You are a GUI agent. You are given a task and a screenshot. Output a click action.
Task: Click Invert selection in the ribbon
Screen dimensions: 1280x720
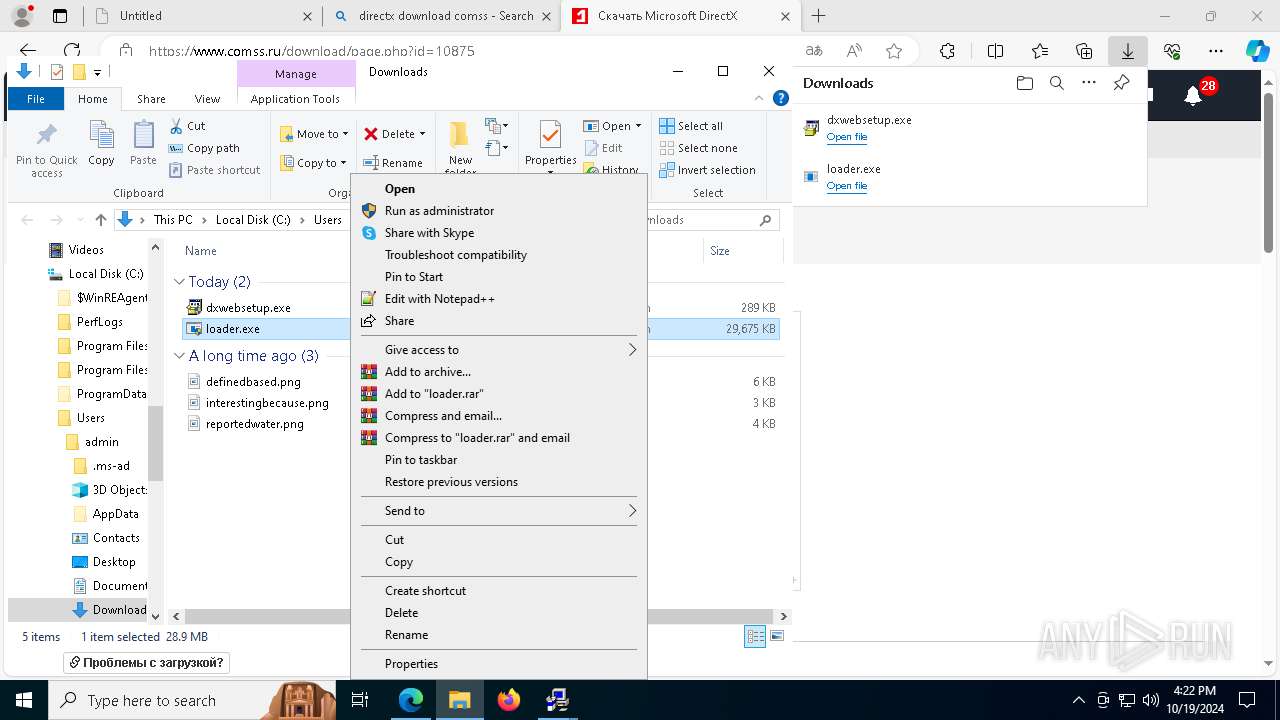click(x=707, y=170)
